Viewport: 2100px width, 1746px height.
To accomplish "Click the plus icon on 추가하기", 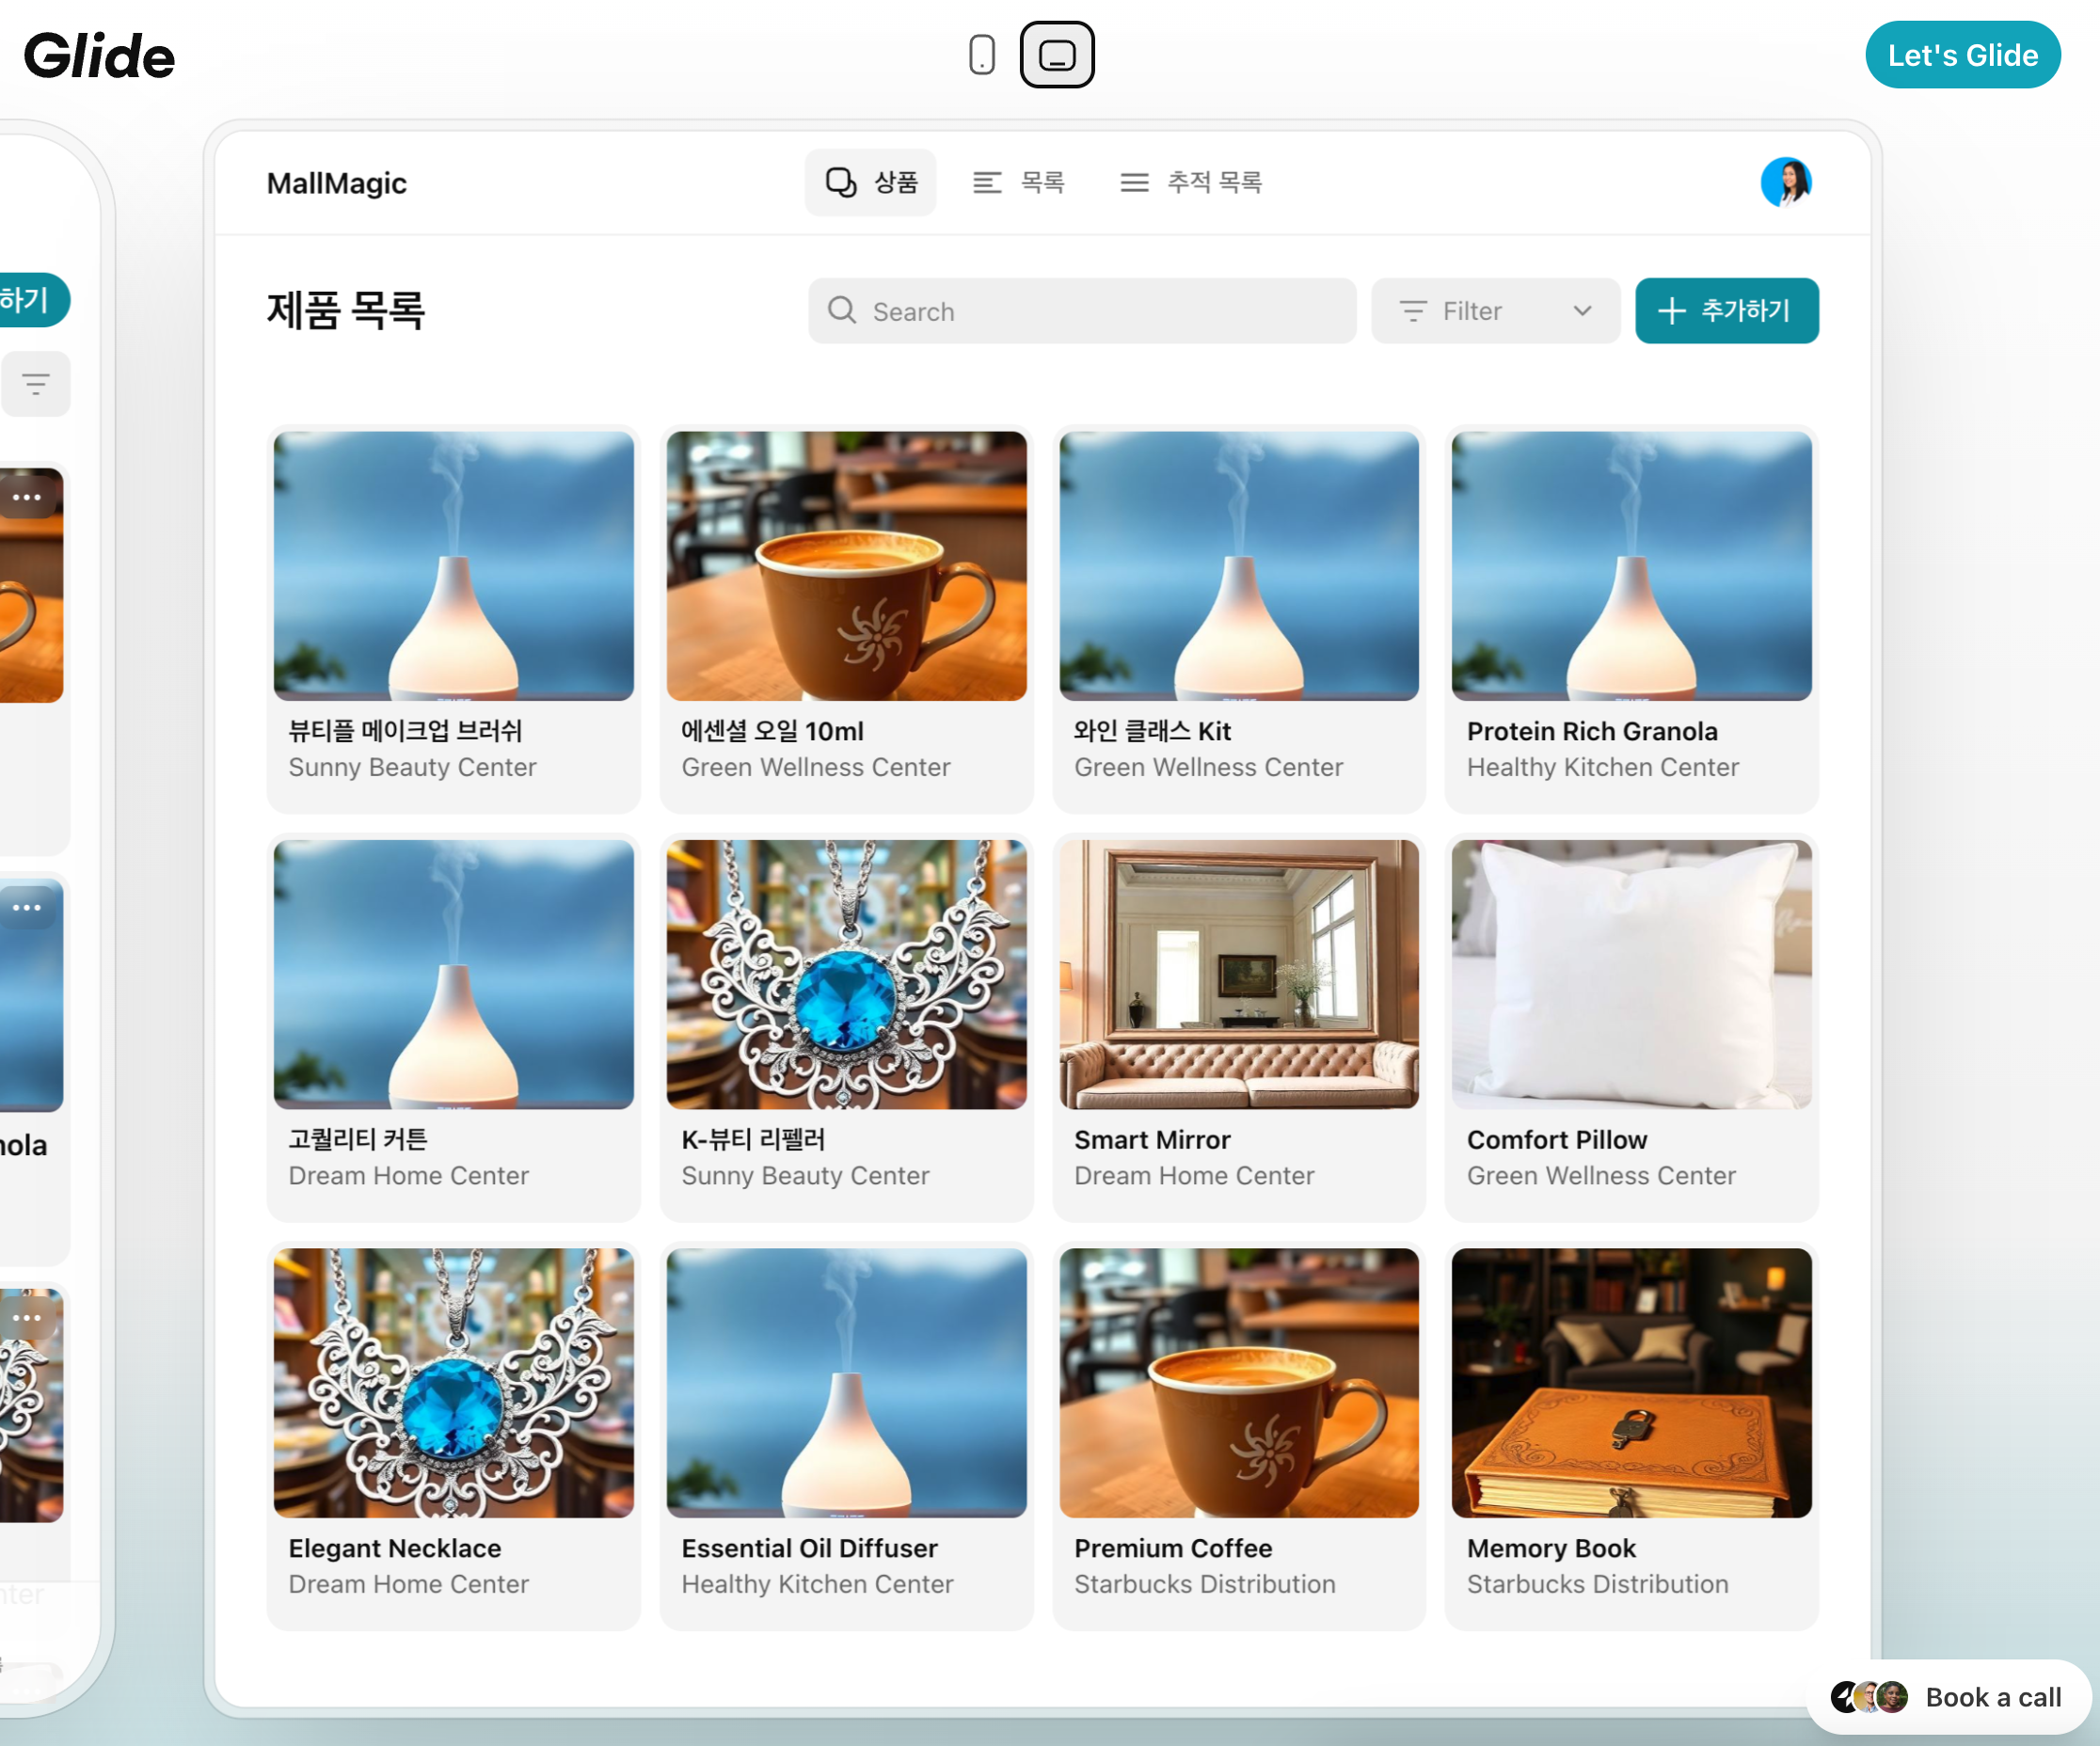I will click(x=1671, y=311).
